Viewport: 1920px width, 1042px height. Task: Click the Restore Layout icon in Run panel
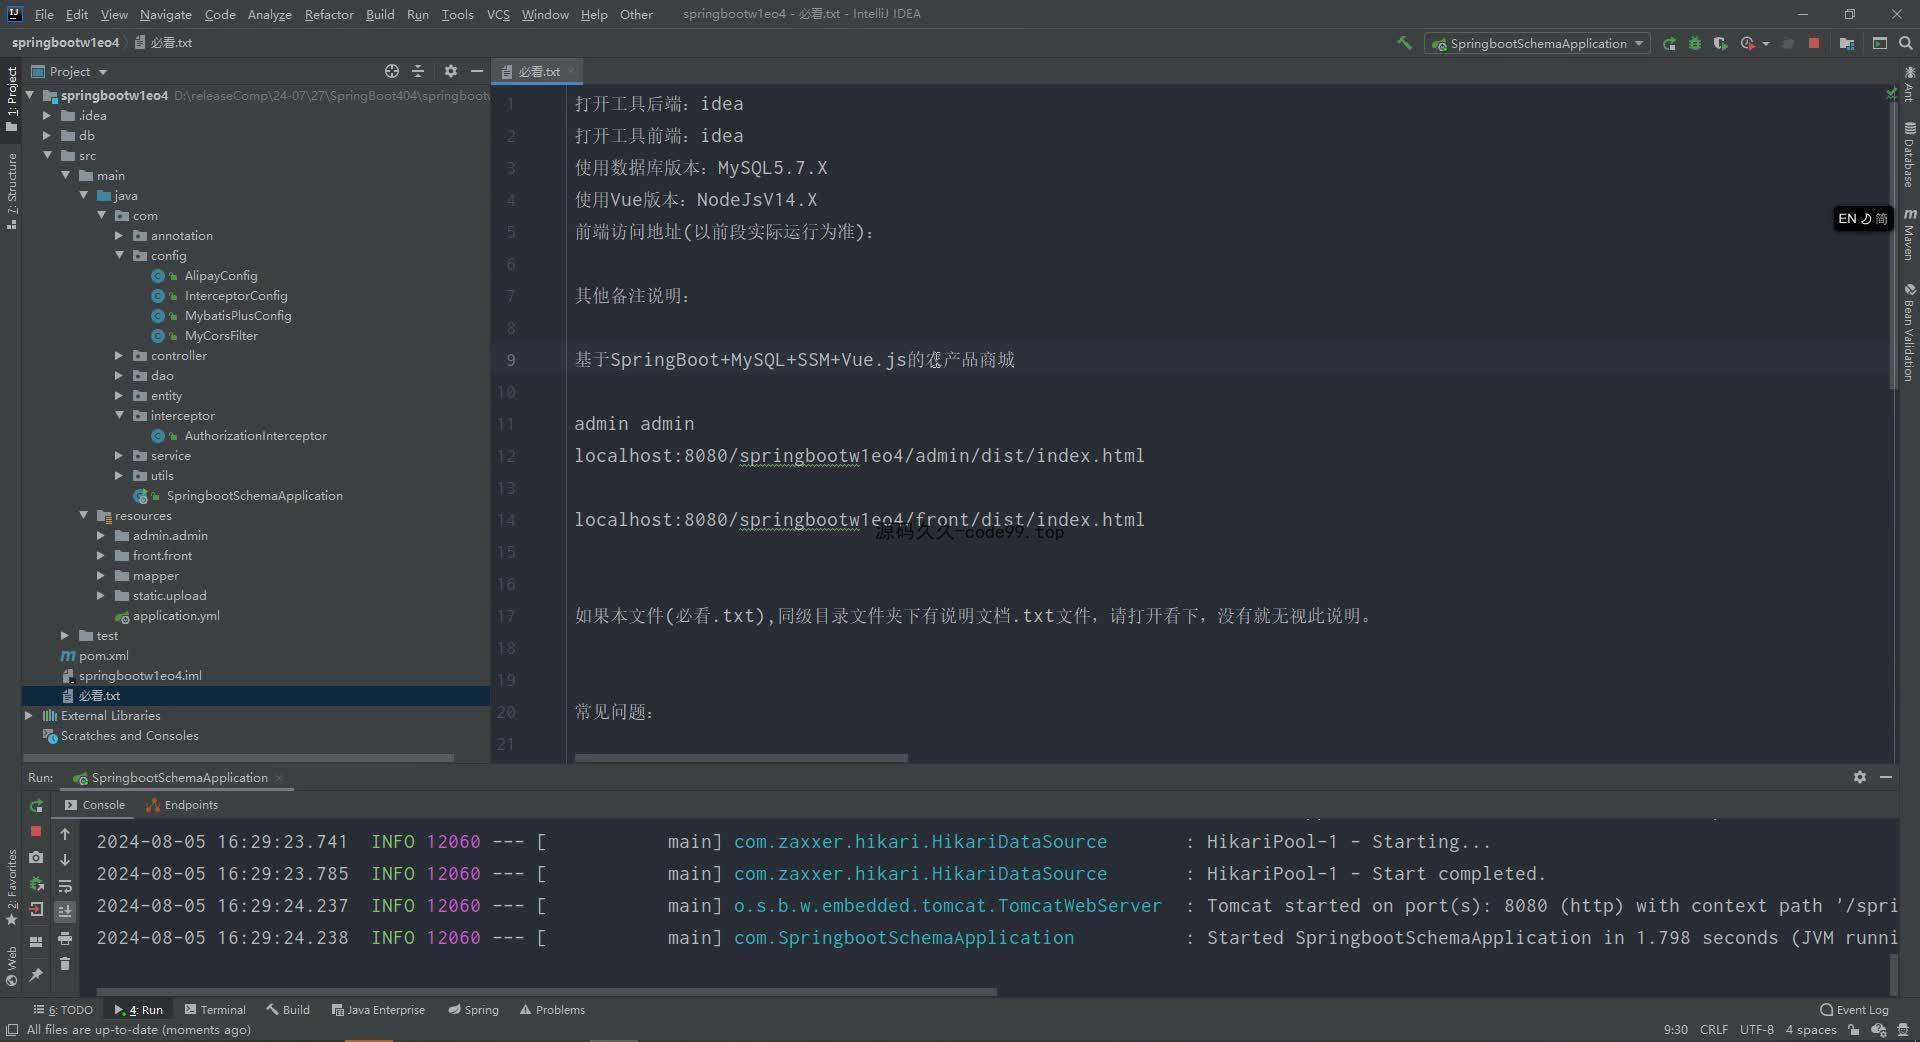click(x=36, y=941)
